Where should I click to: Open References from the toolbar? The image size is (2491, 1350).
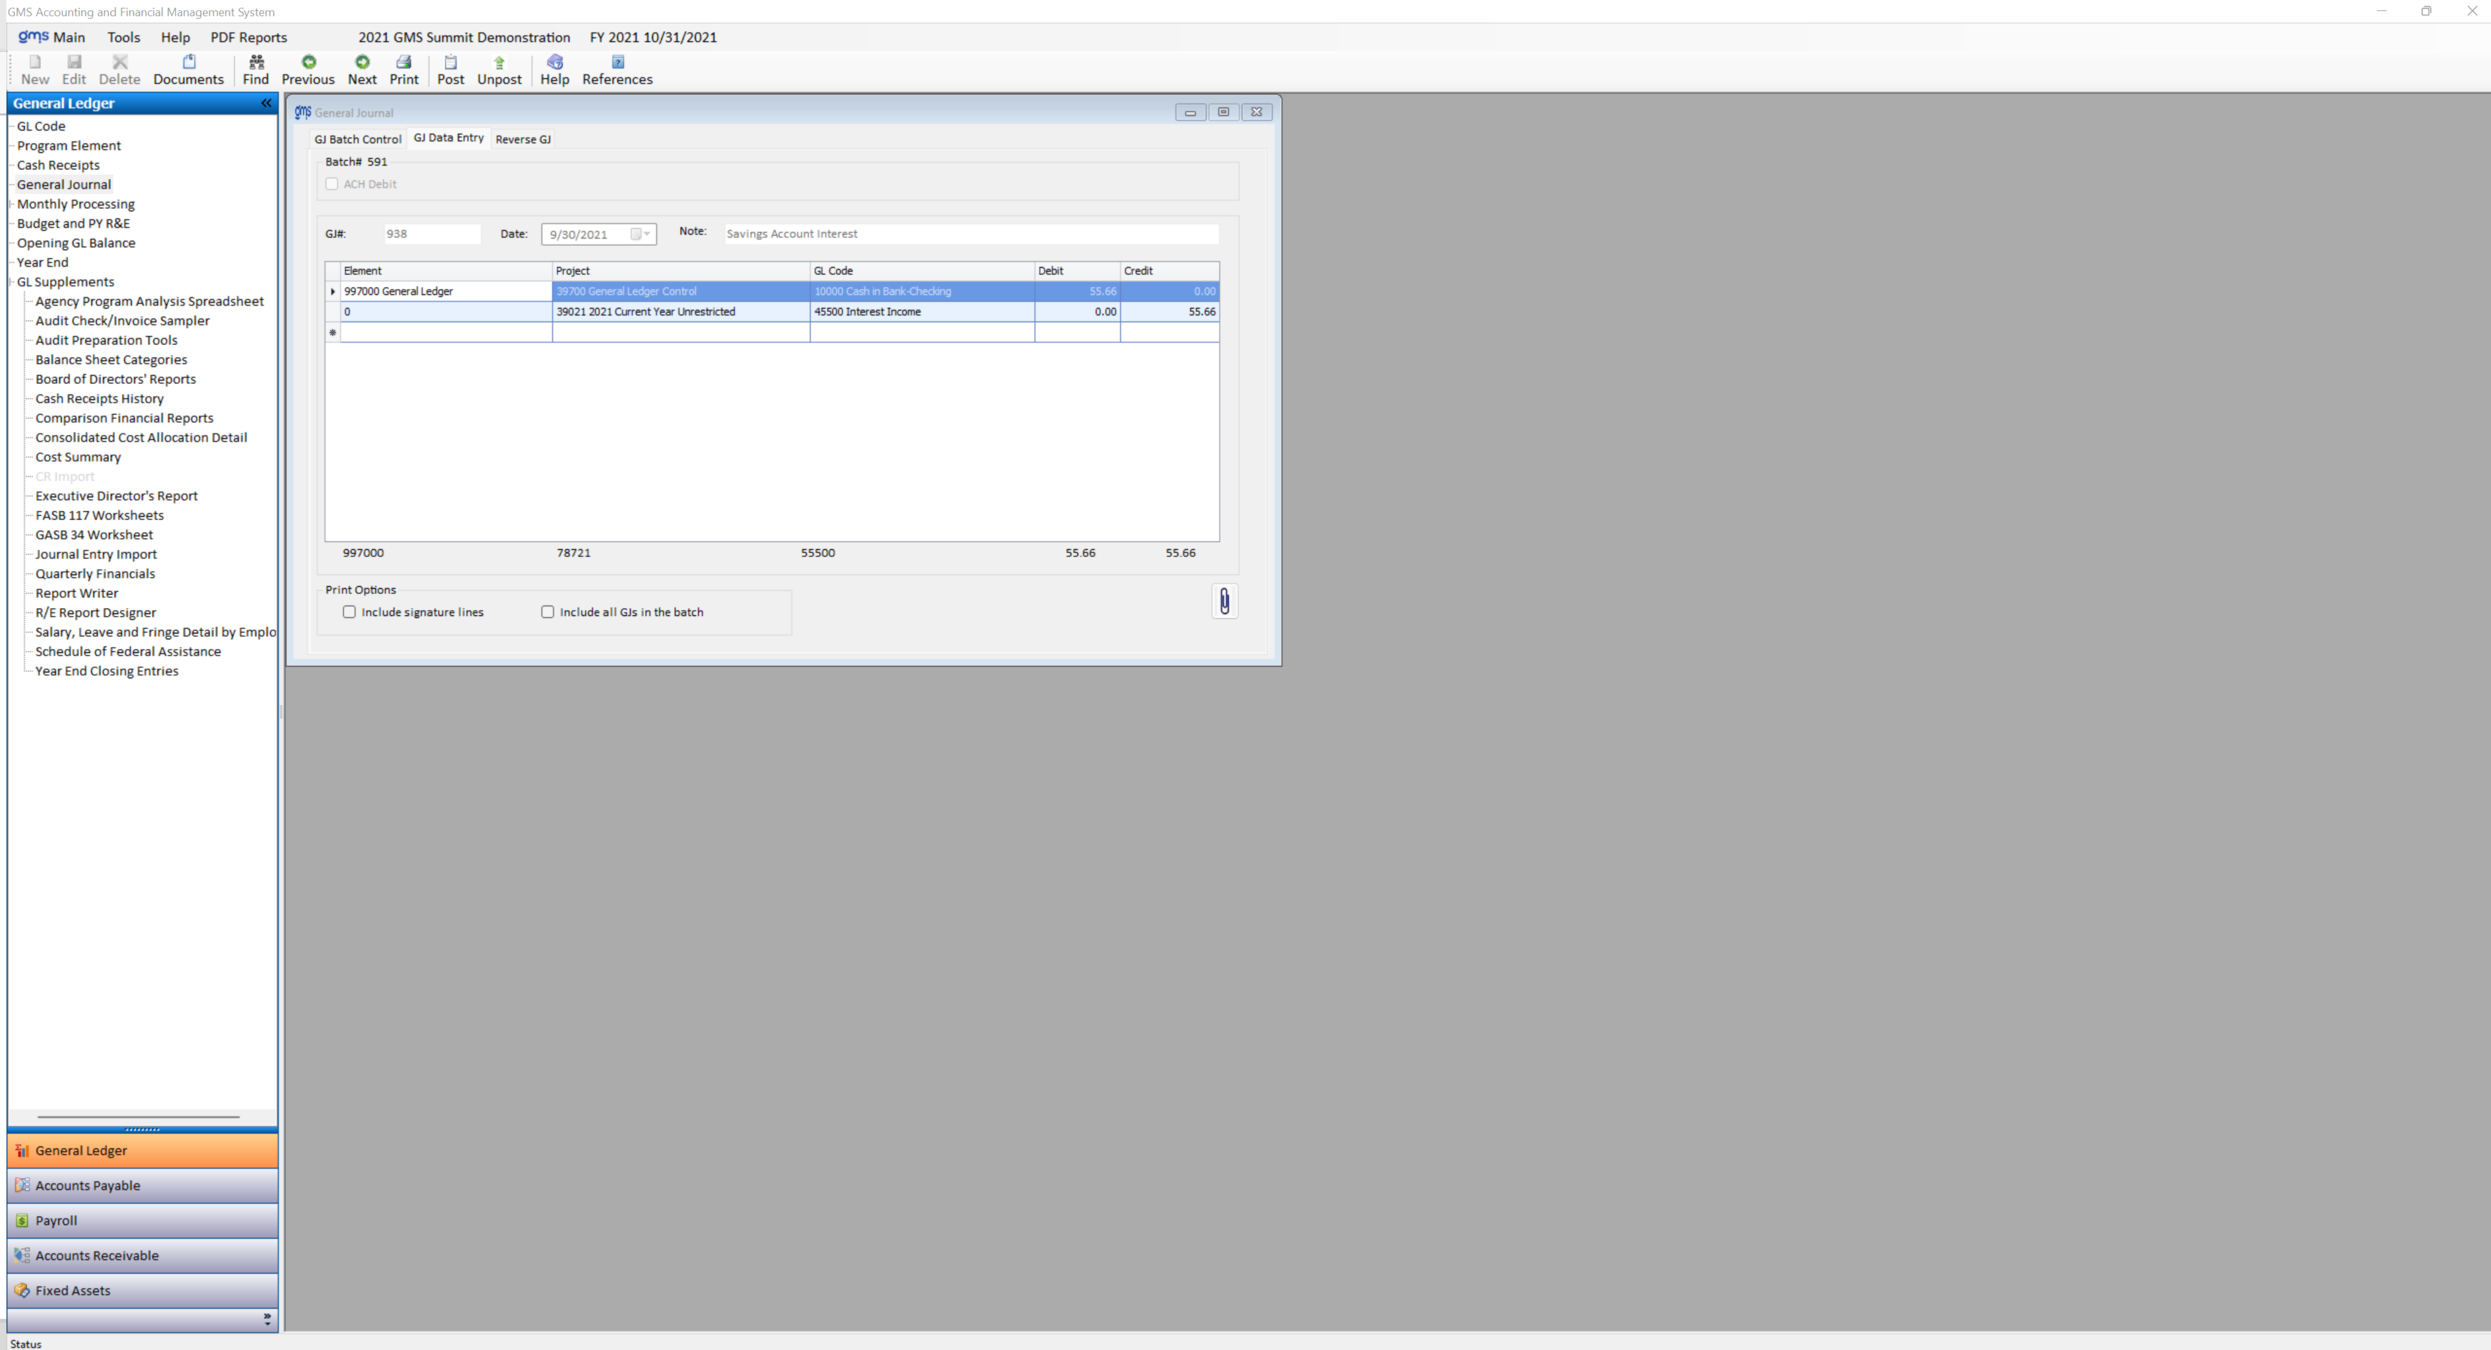pyautogui.click(x=617, y=69)
